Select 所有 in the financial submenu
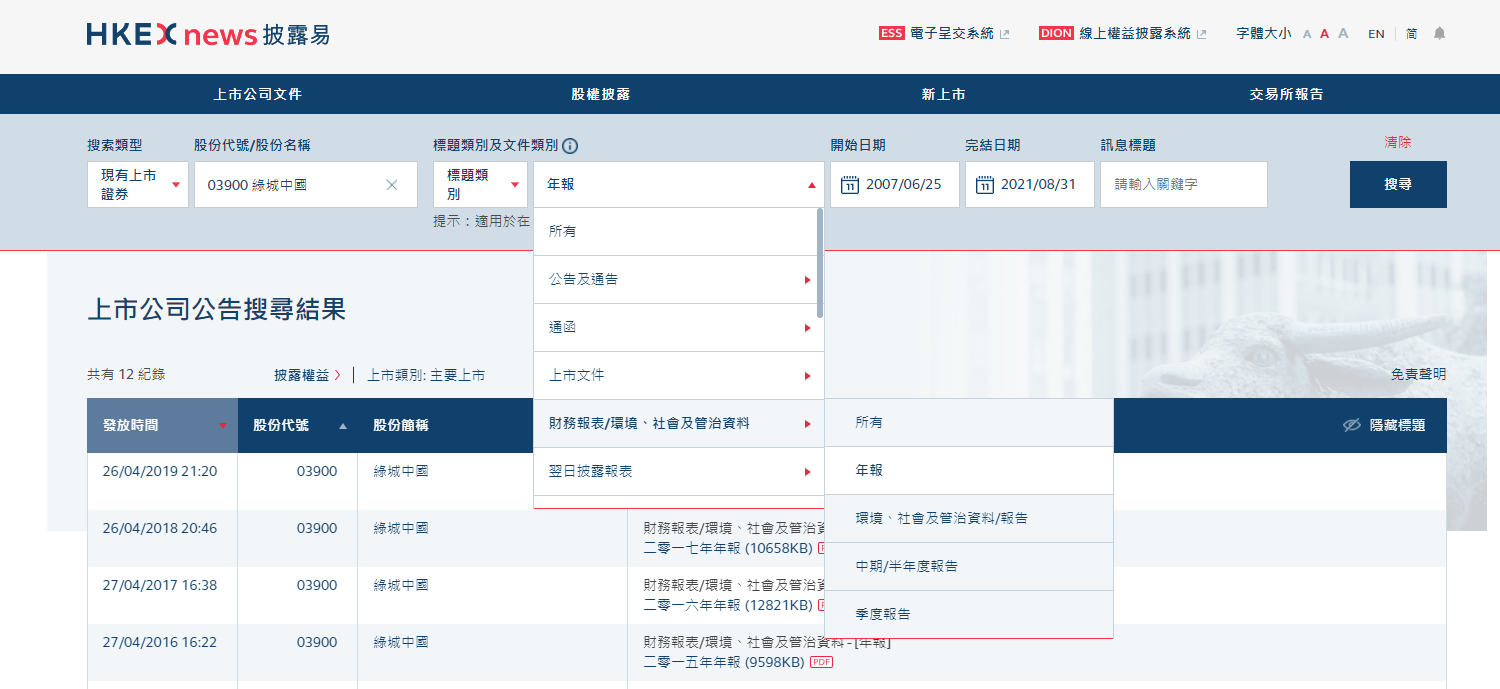 [969, 423]
